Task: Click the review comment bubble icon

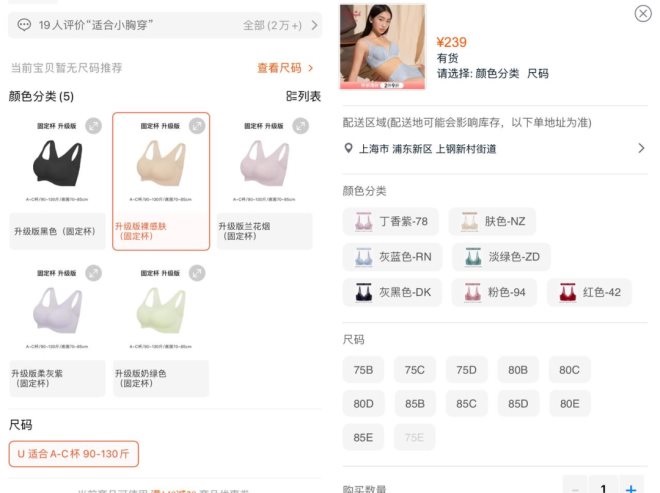Action: coord(24,25)
